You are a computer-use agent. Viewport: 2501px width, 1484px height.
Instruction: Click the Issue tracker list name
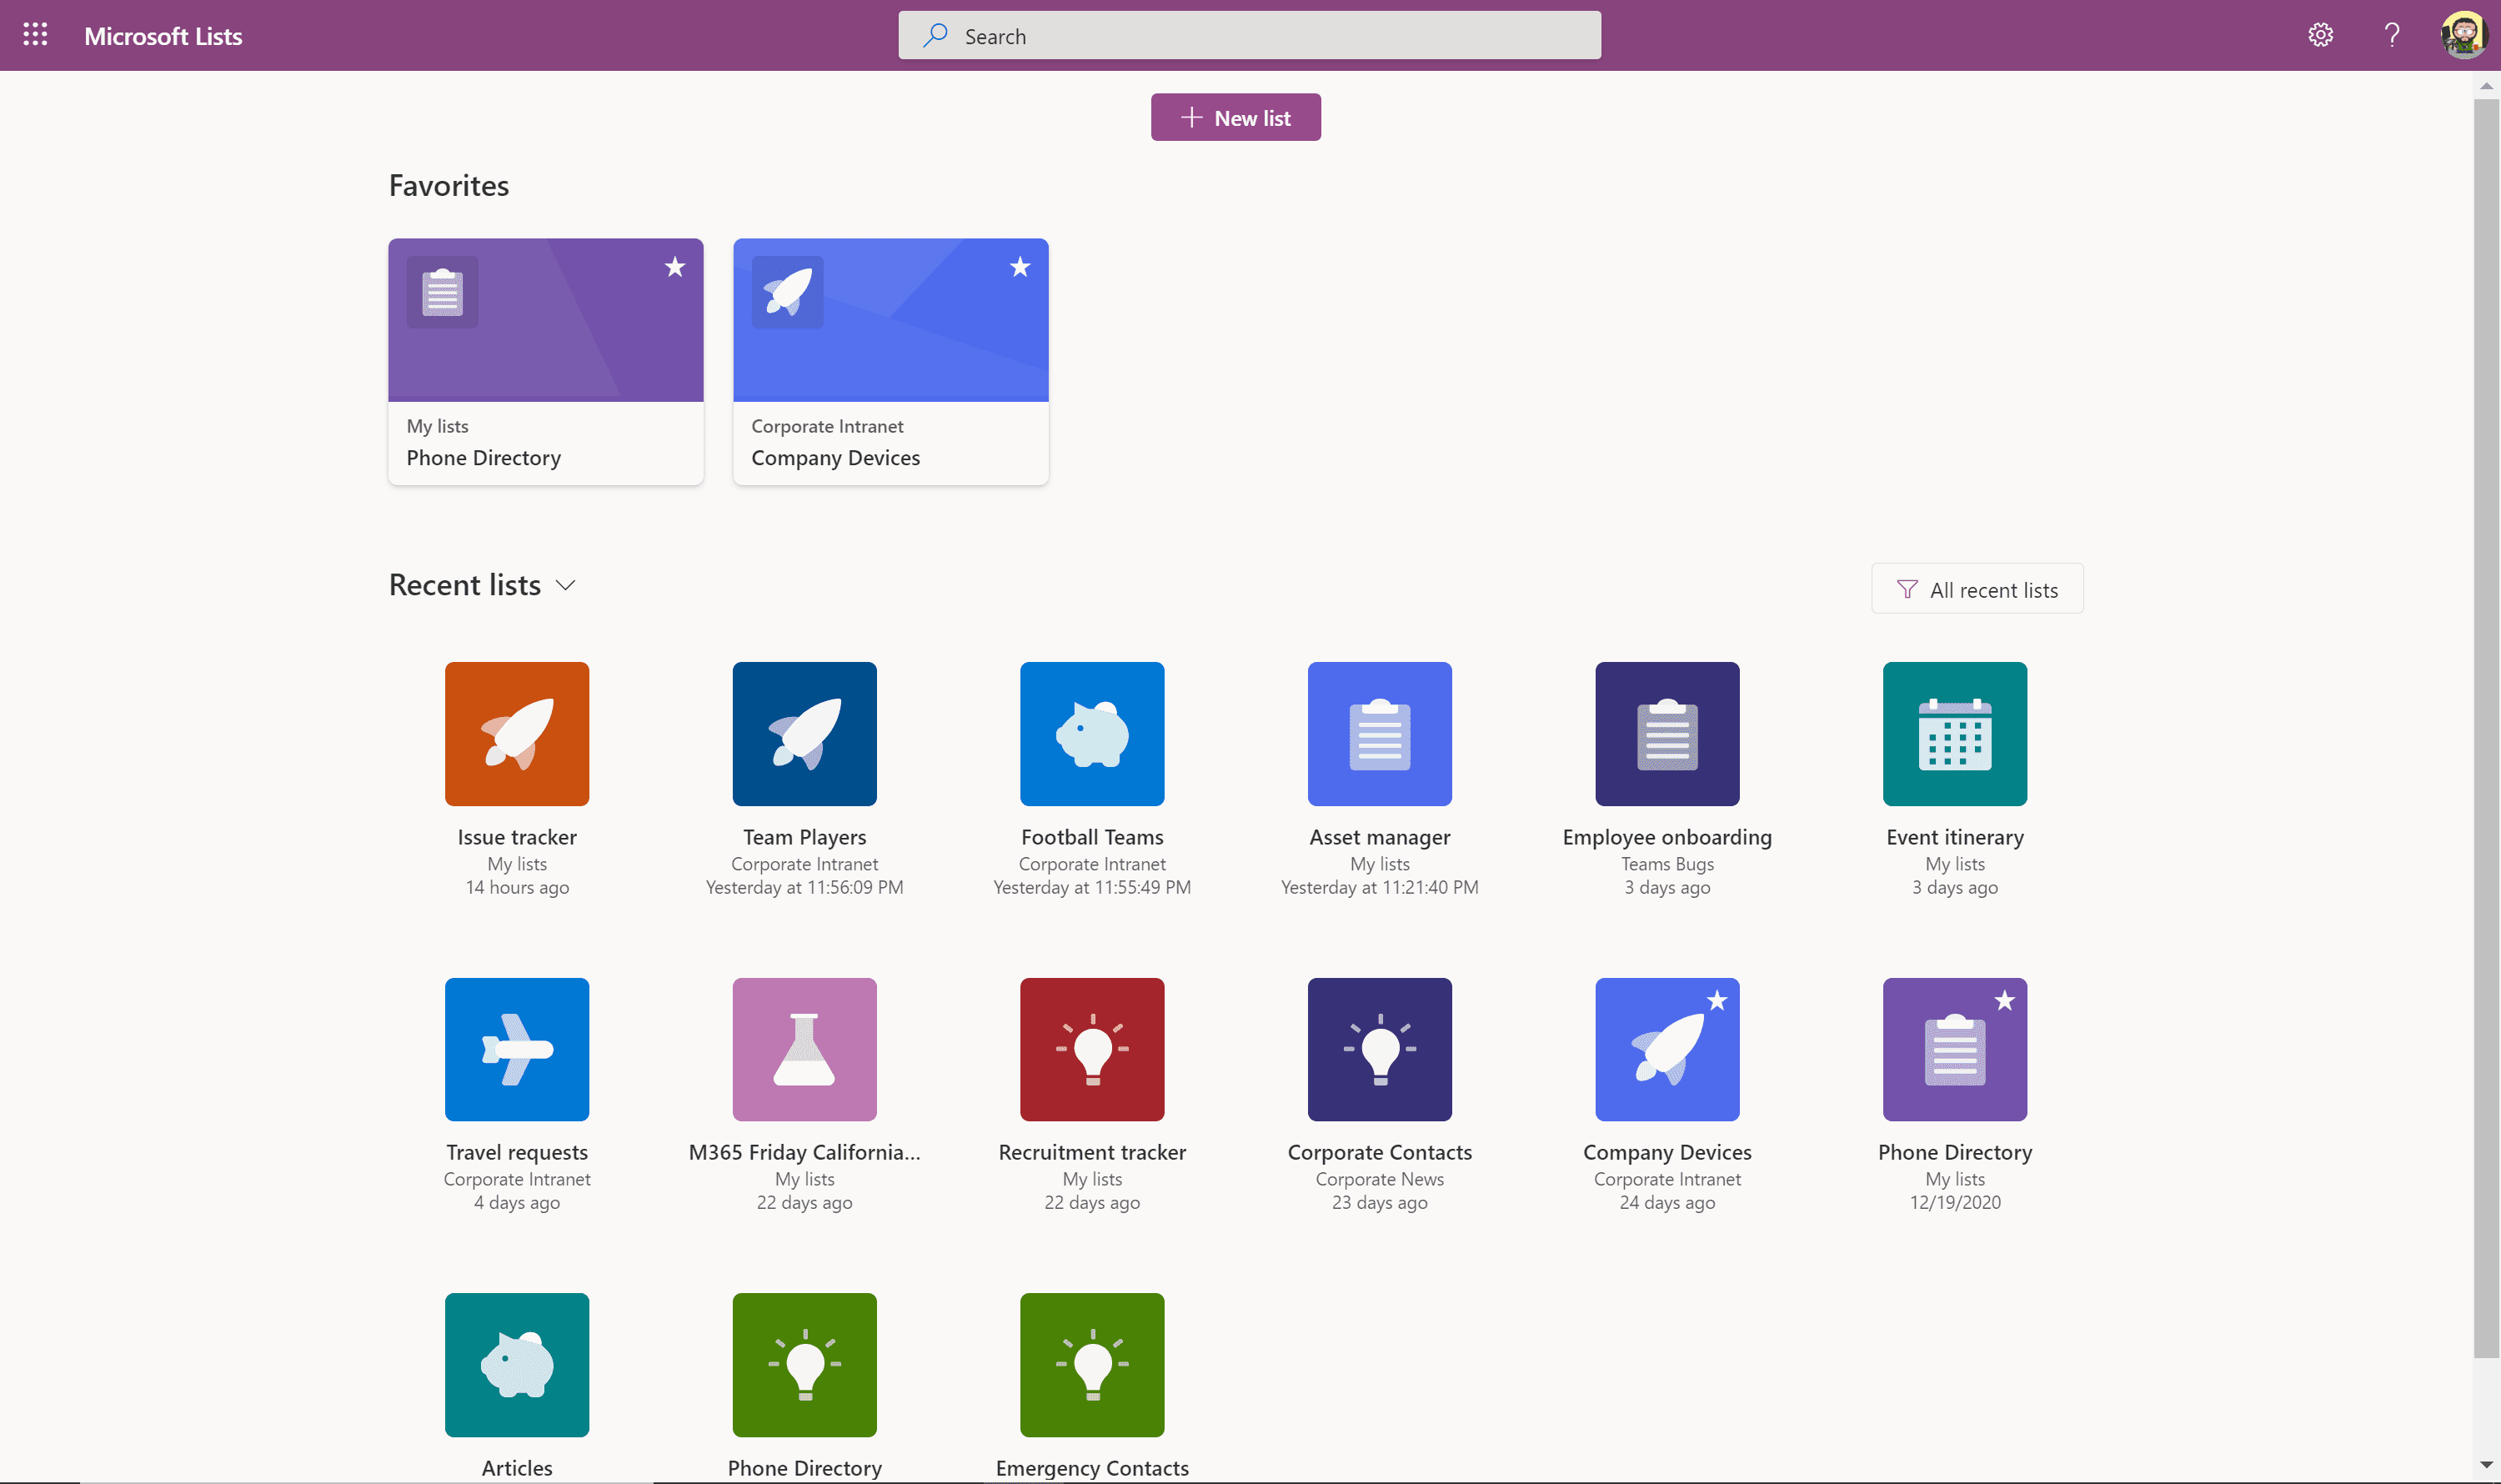[517, 837]
